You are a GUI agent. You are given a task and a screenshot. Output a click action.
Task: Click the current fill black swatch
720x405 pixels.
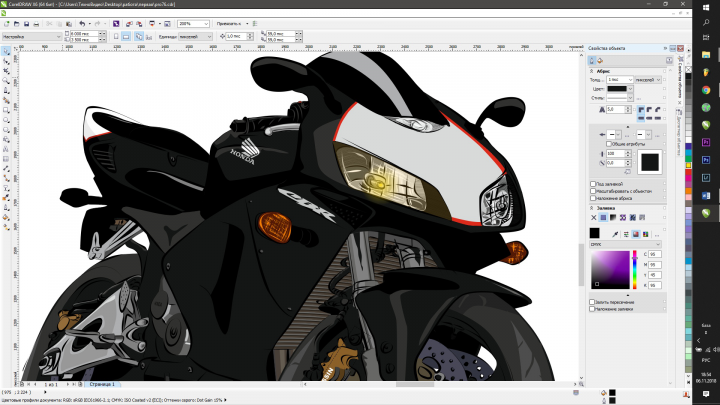(x=595, y=233)
